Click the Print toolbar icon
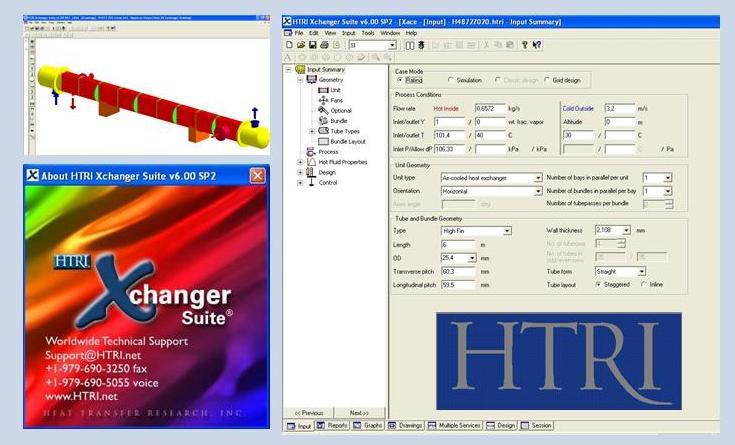735x445 pixels. (x=324, y=45)
